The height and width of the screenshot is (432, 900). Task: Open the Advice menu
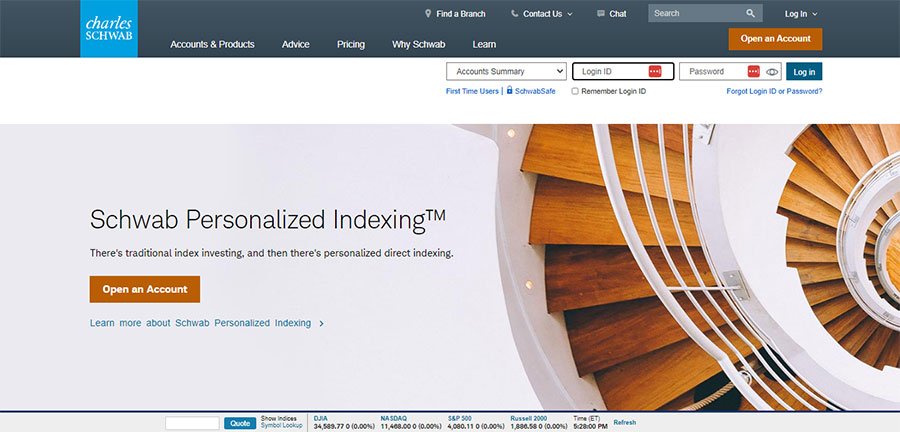point(296,44)
